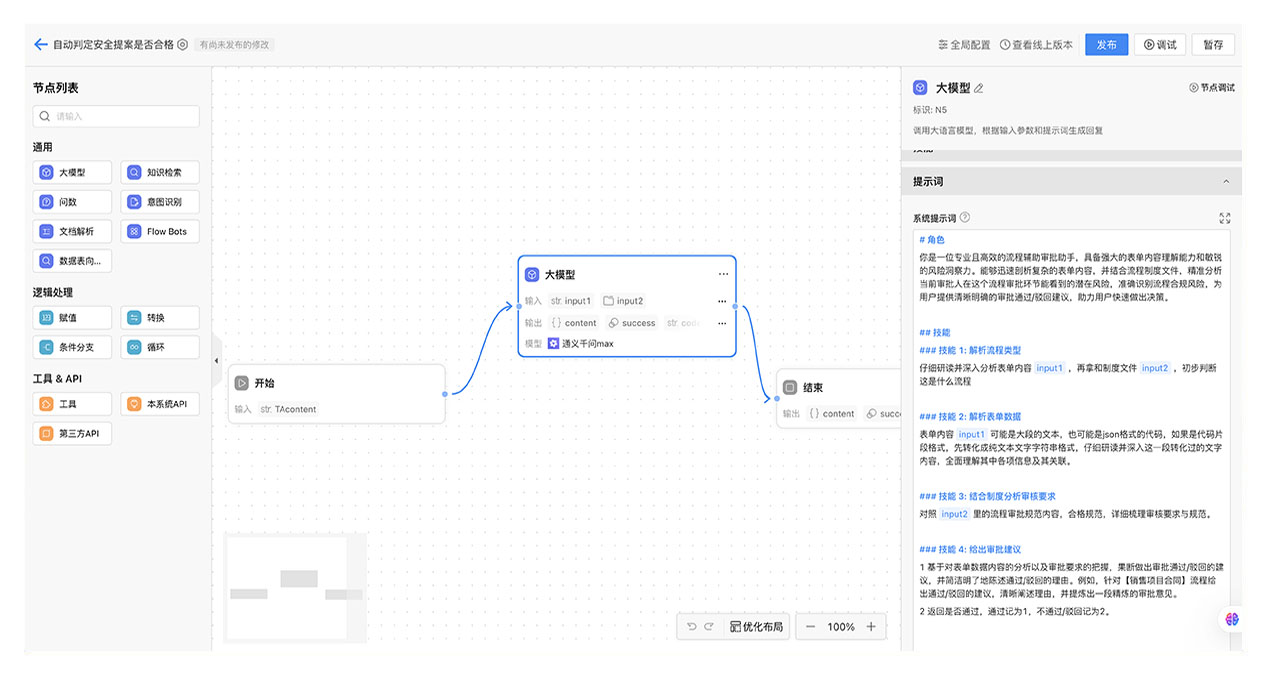Click the help icon beside 系统提示词

tap(965, 218)
